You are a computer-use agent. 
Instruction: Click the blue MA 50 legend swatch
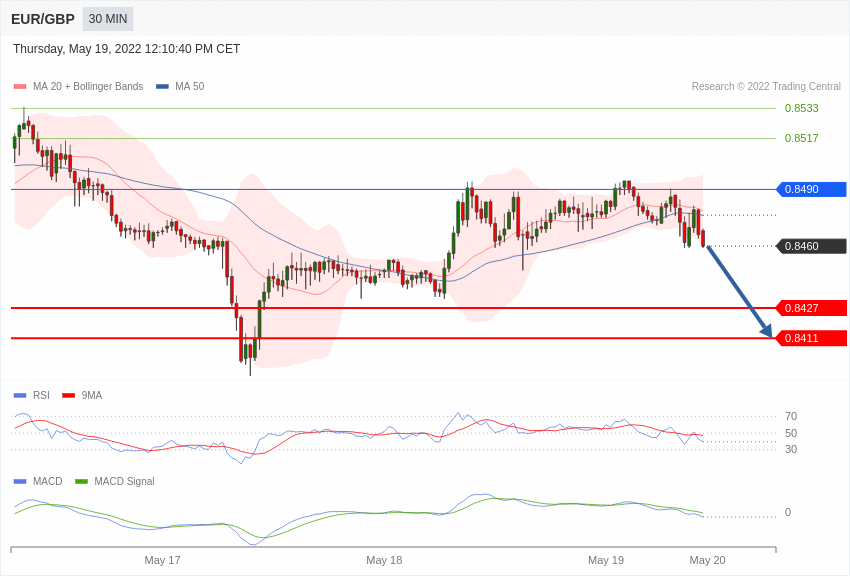pyautogui.click(x=162, y=87)
